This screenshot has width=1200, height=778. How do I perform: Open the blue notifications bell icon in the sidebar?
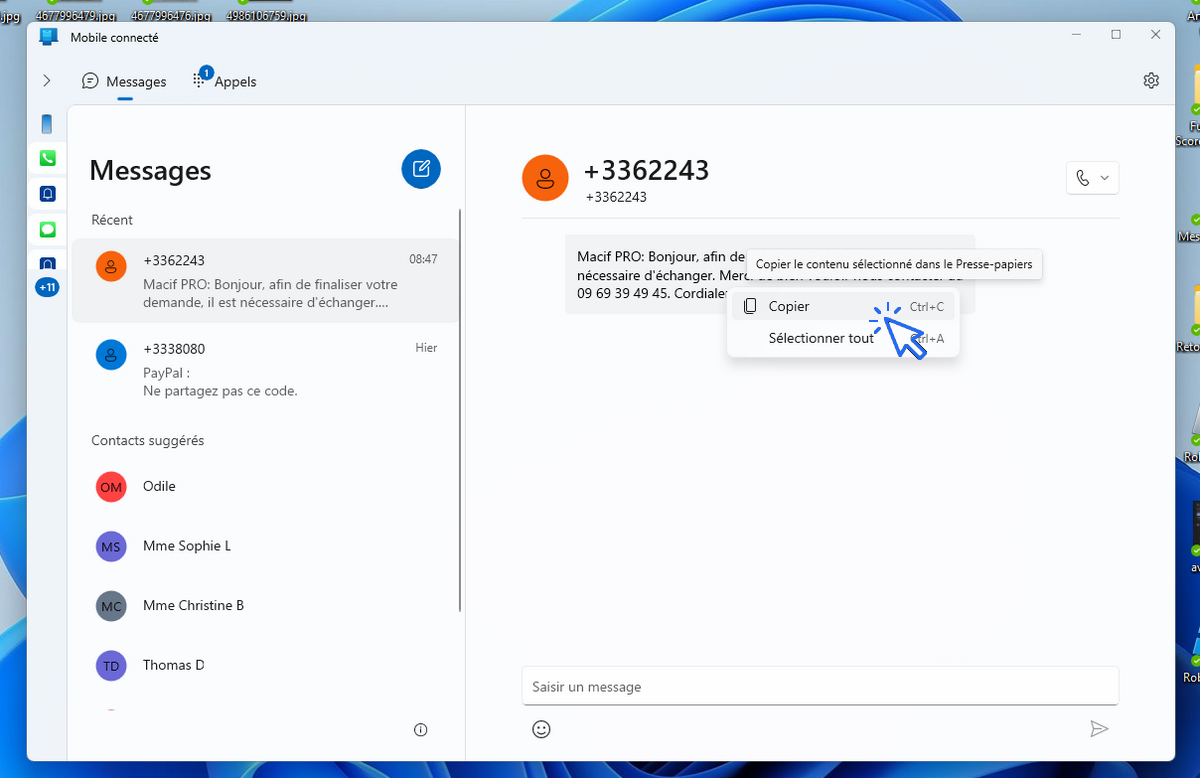click(47, 193)
